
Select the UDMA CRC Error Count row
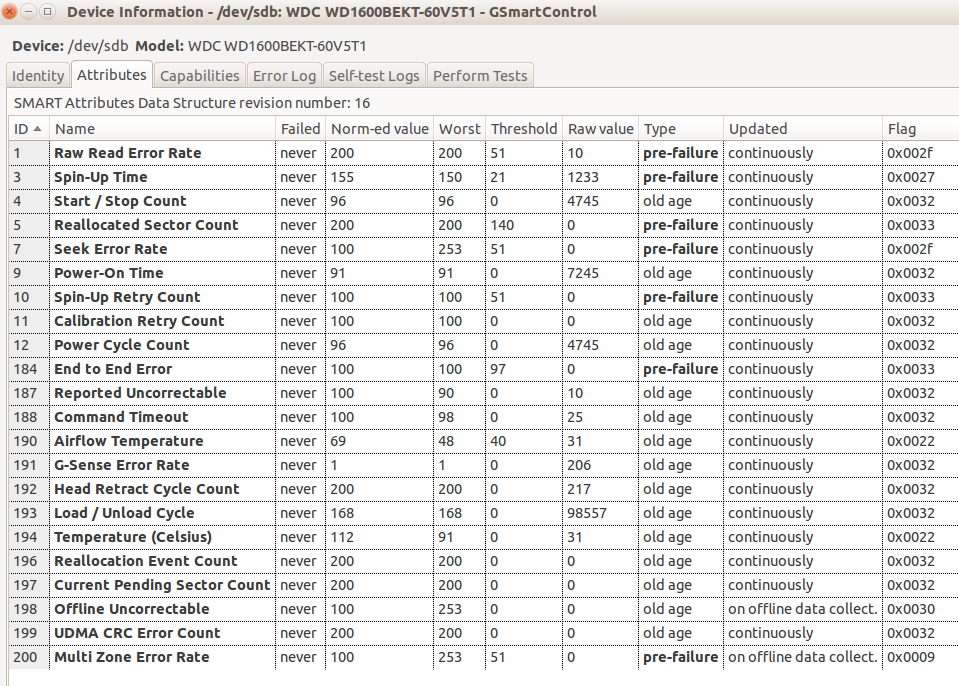pos(483,633)
